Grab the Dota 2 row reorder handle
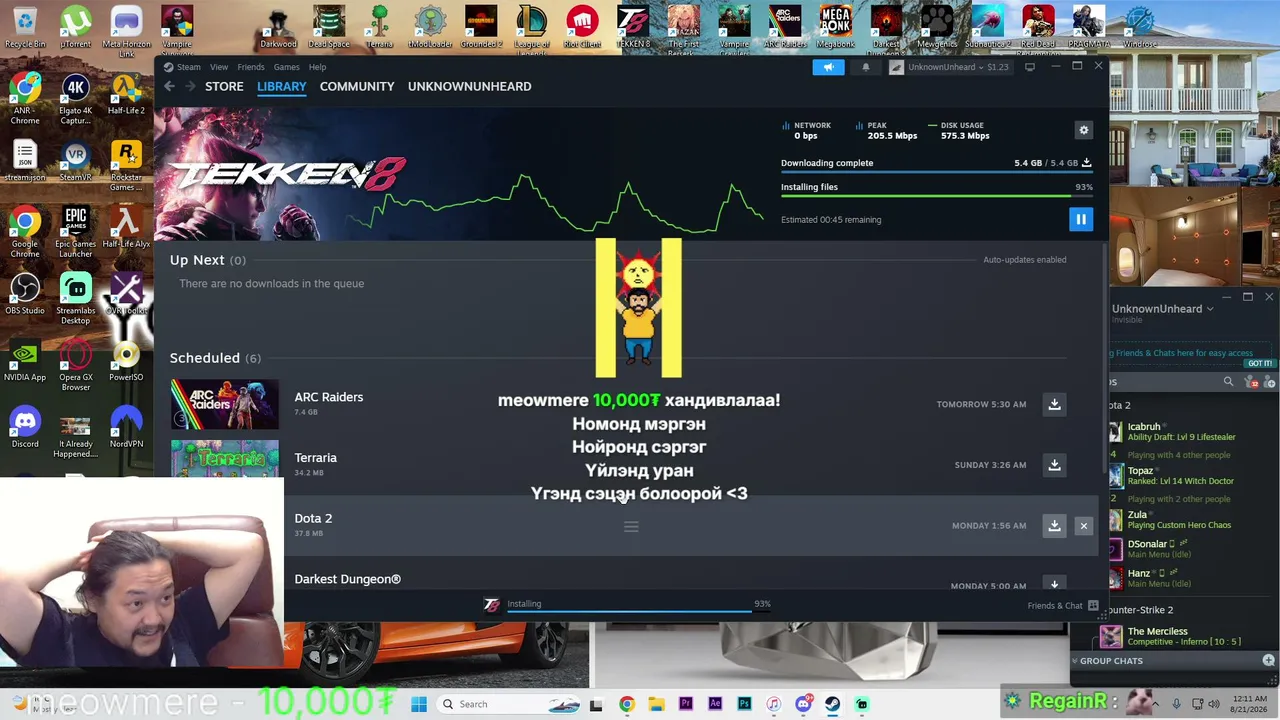This screenshot has width=1280, height=720. pos(631,526)
